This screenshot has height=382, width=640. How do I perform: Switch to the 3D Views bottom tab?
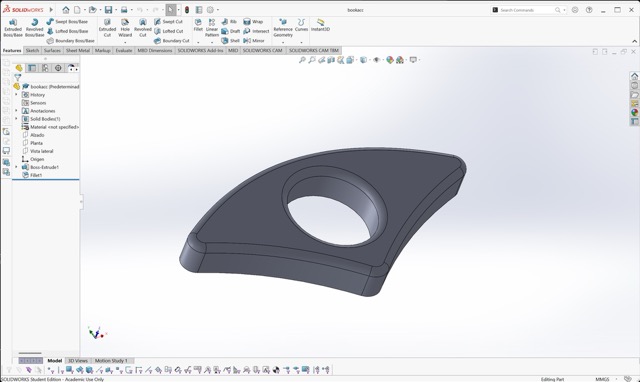click(78, 361)
